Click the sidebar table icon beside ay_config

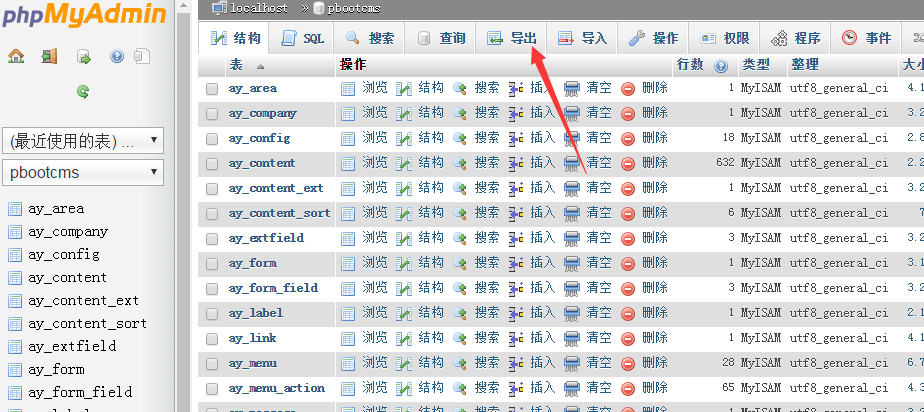click(15, 255)
